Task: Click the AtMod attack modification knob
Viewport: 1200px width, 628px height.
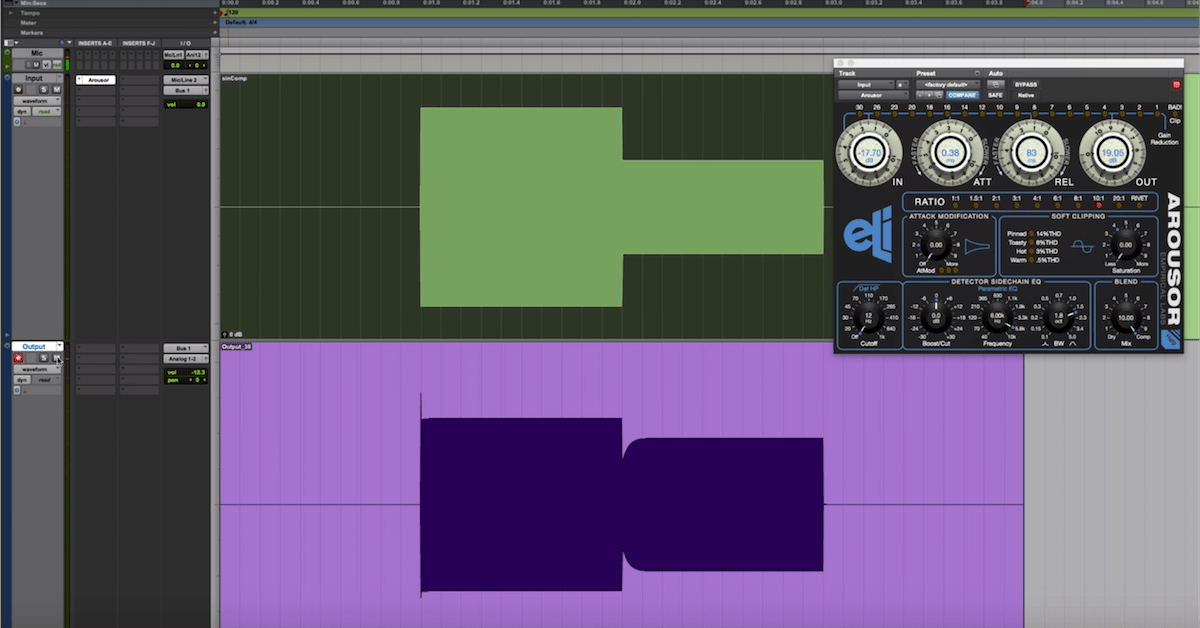Action: click(x=935, y=244)
